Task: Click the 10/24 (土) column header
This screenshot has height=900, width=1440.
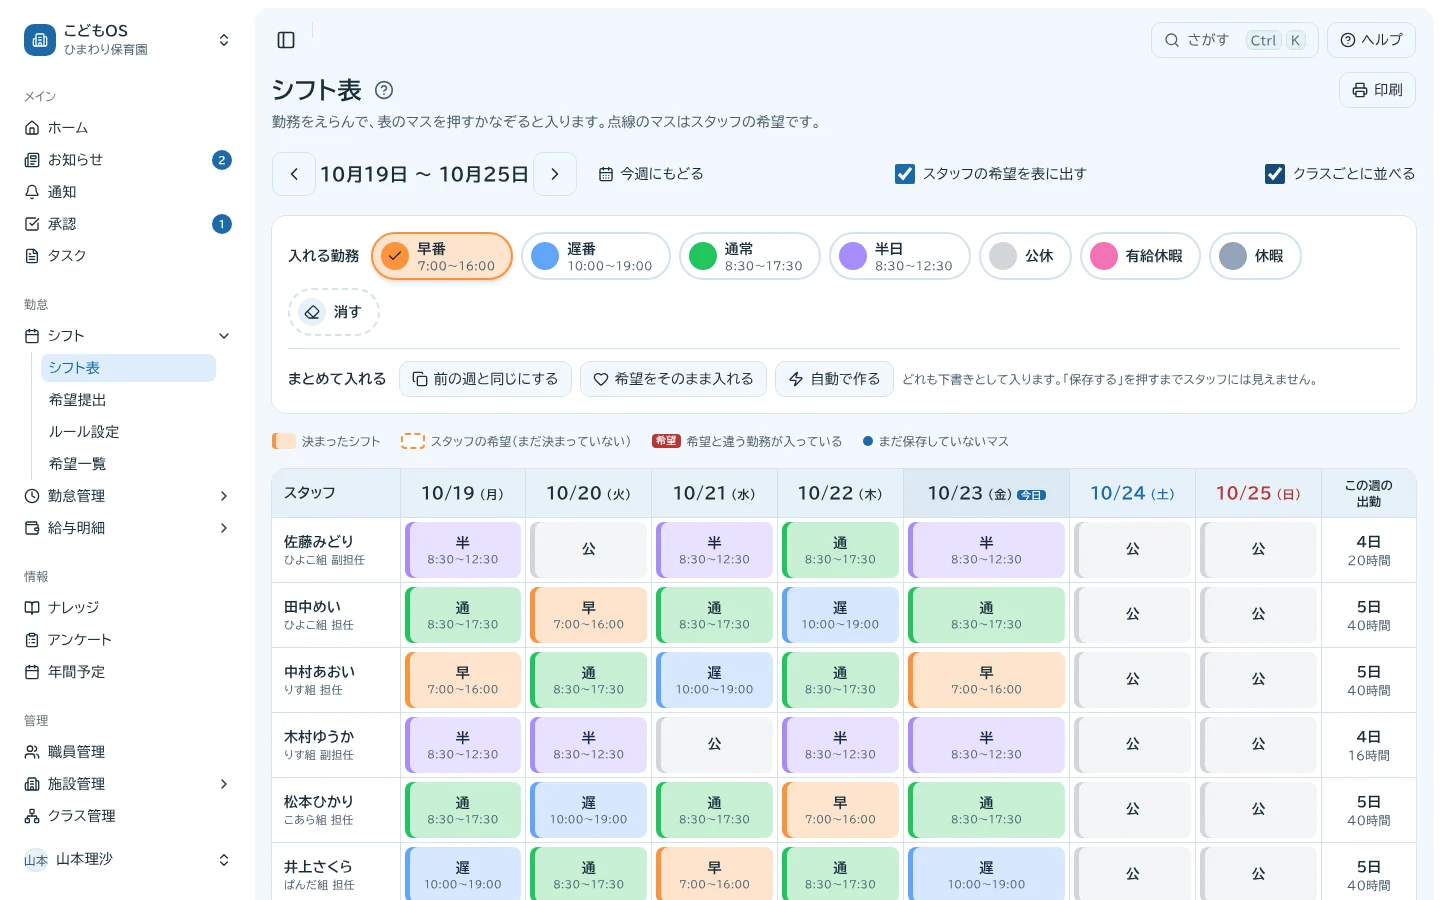Action: 1132,493
